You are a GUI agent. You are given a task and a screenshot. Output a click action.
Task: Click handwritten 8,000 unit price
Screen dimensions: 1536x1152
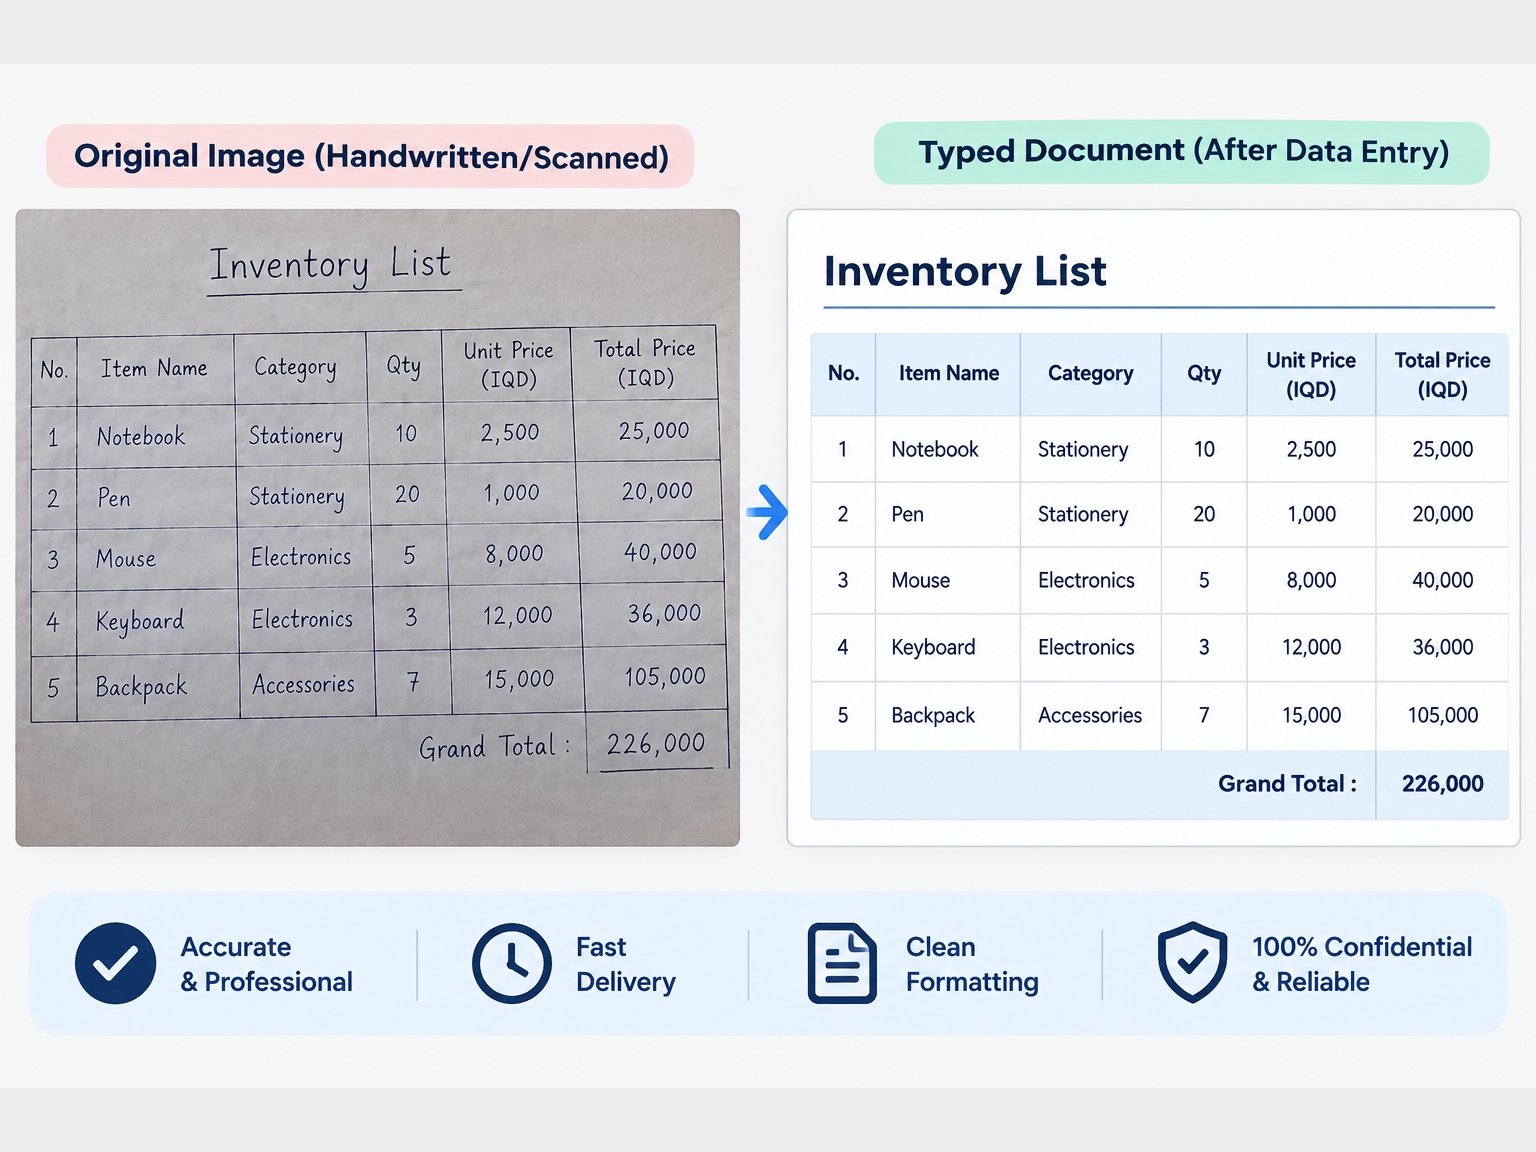click(x=514, y=553)
